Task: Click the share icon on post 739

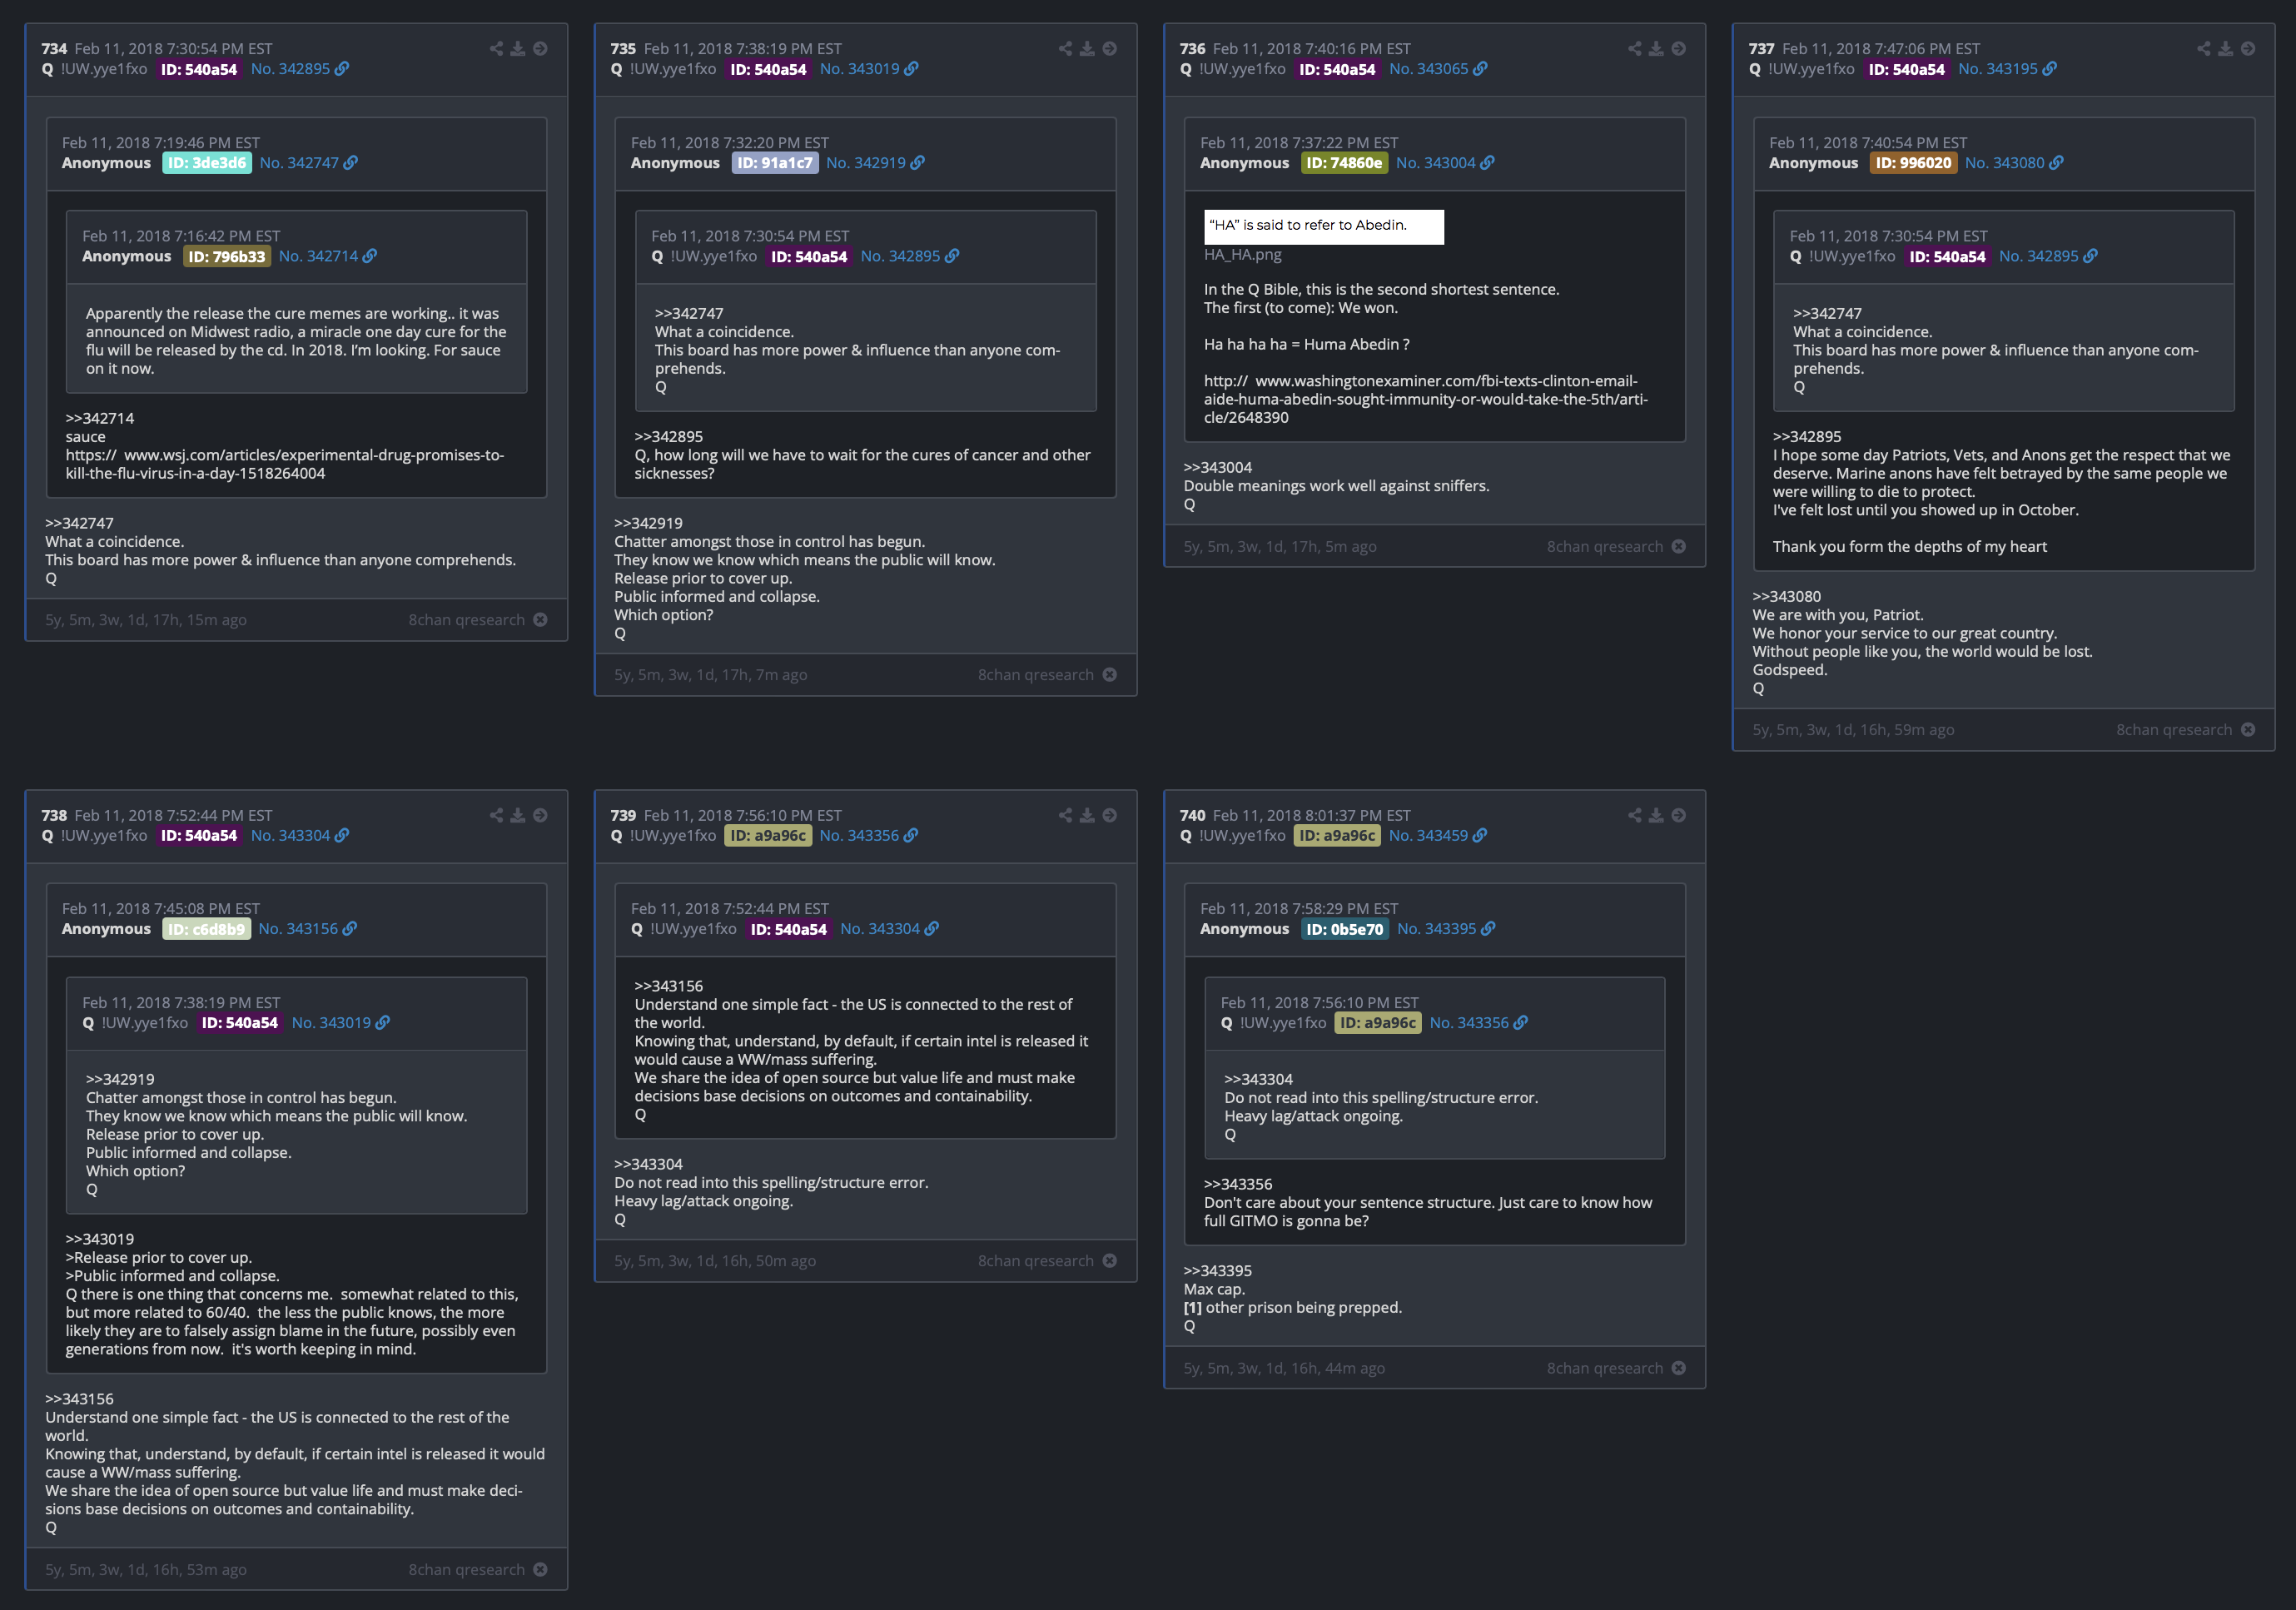Action: (x=1065, y=815)
